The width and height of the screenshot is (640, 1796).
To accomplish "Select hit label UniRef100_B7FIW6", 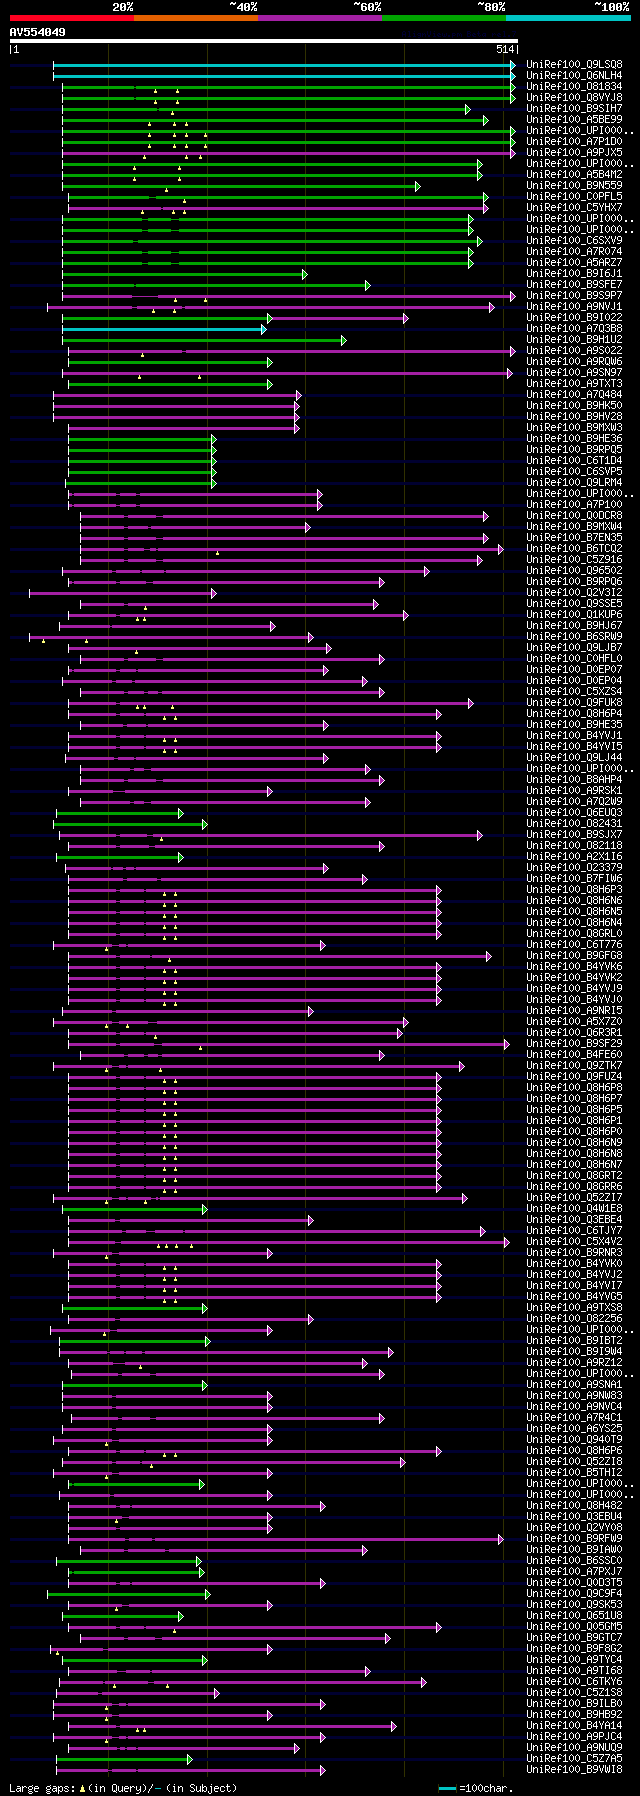I will click(574, 878).
